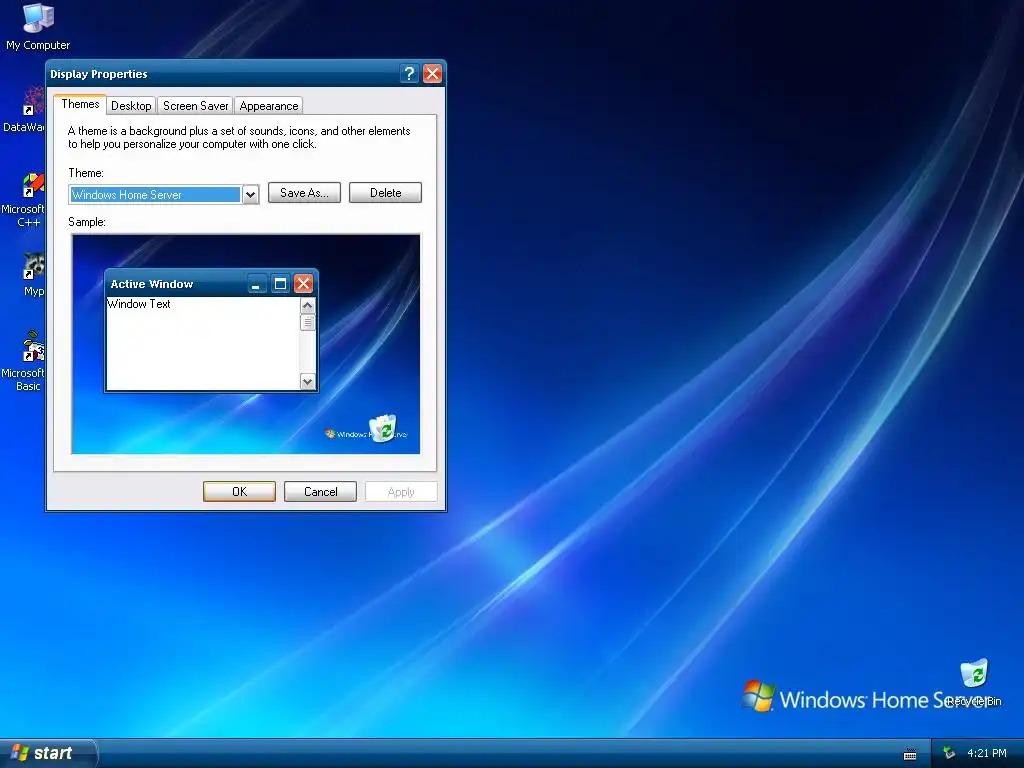Expand the Theme dropdown arrow
This screenshot has height=768, width=1024.
click(x=250, y=195)
